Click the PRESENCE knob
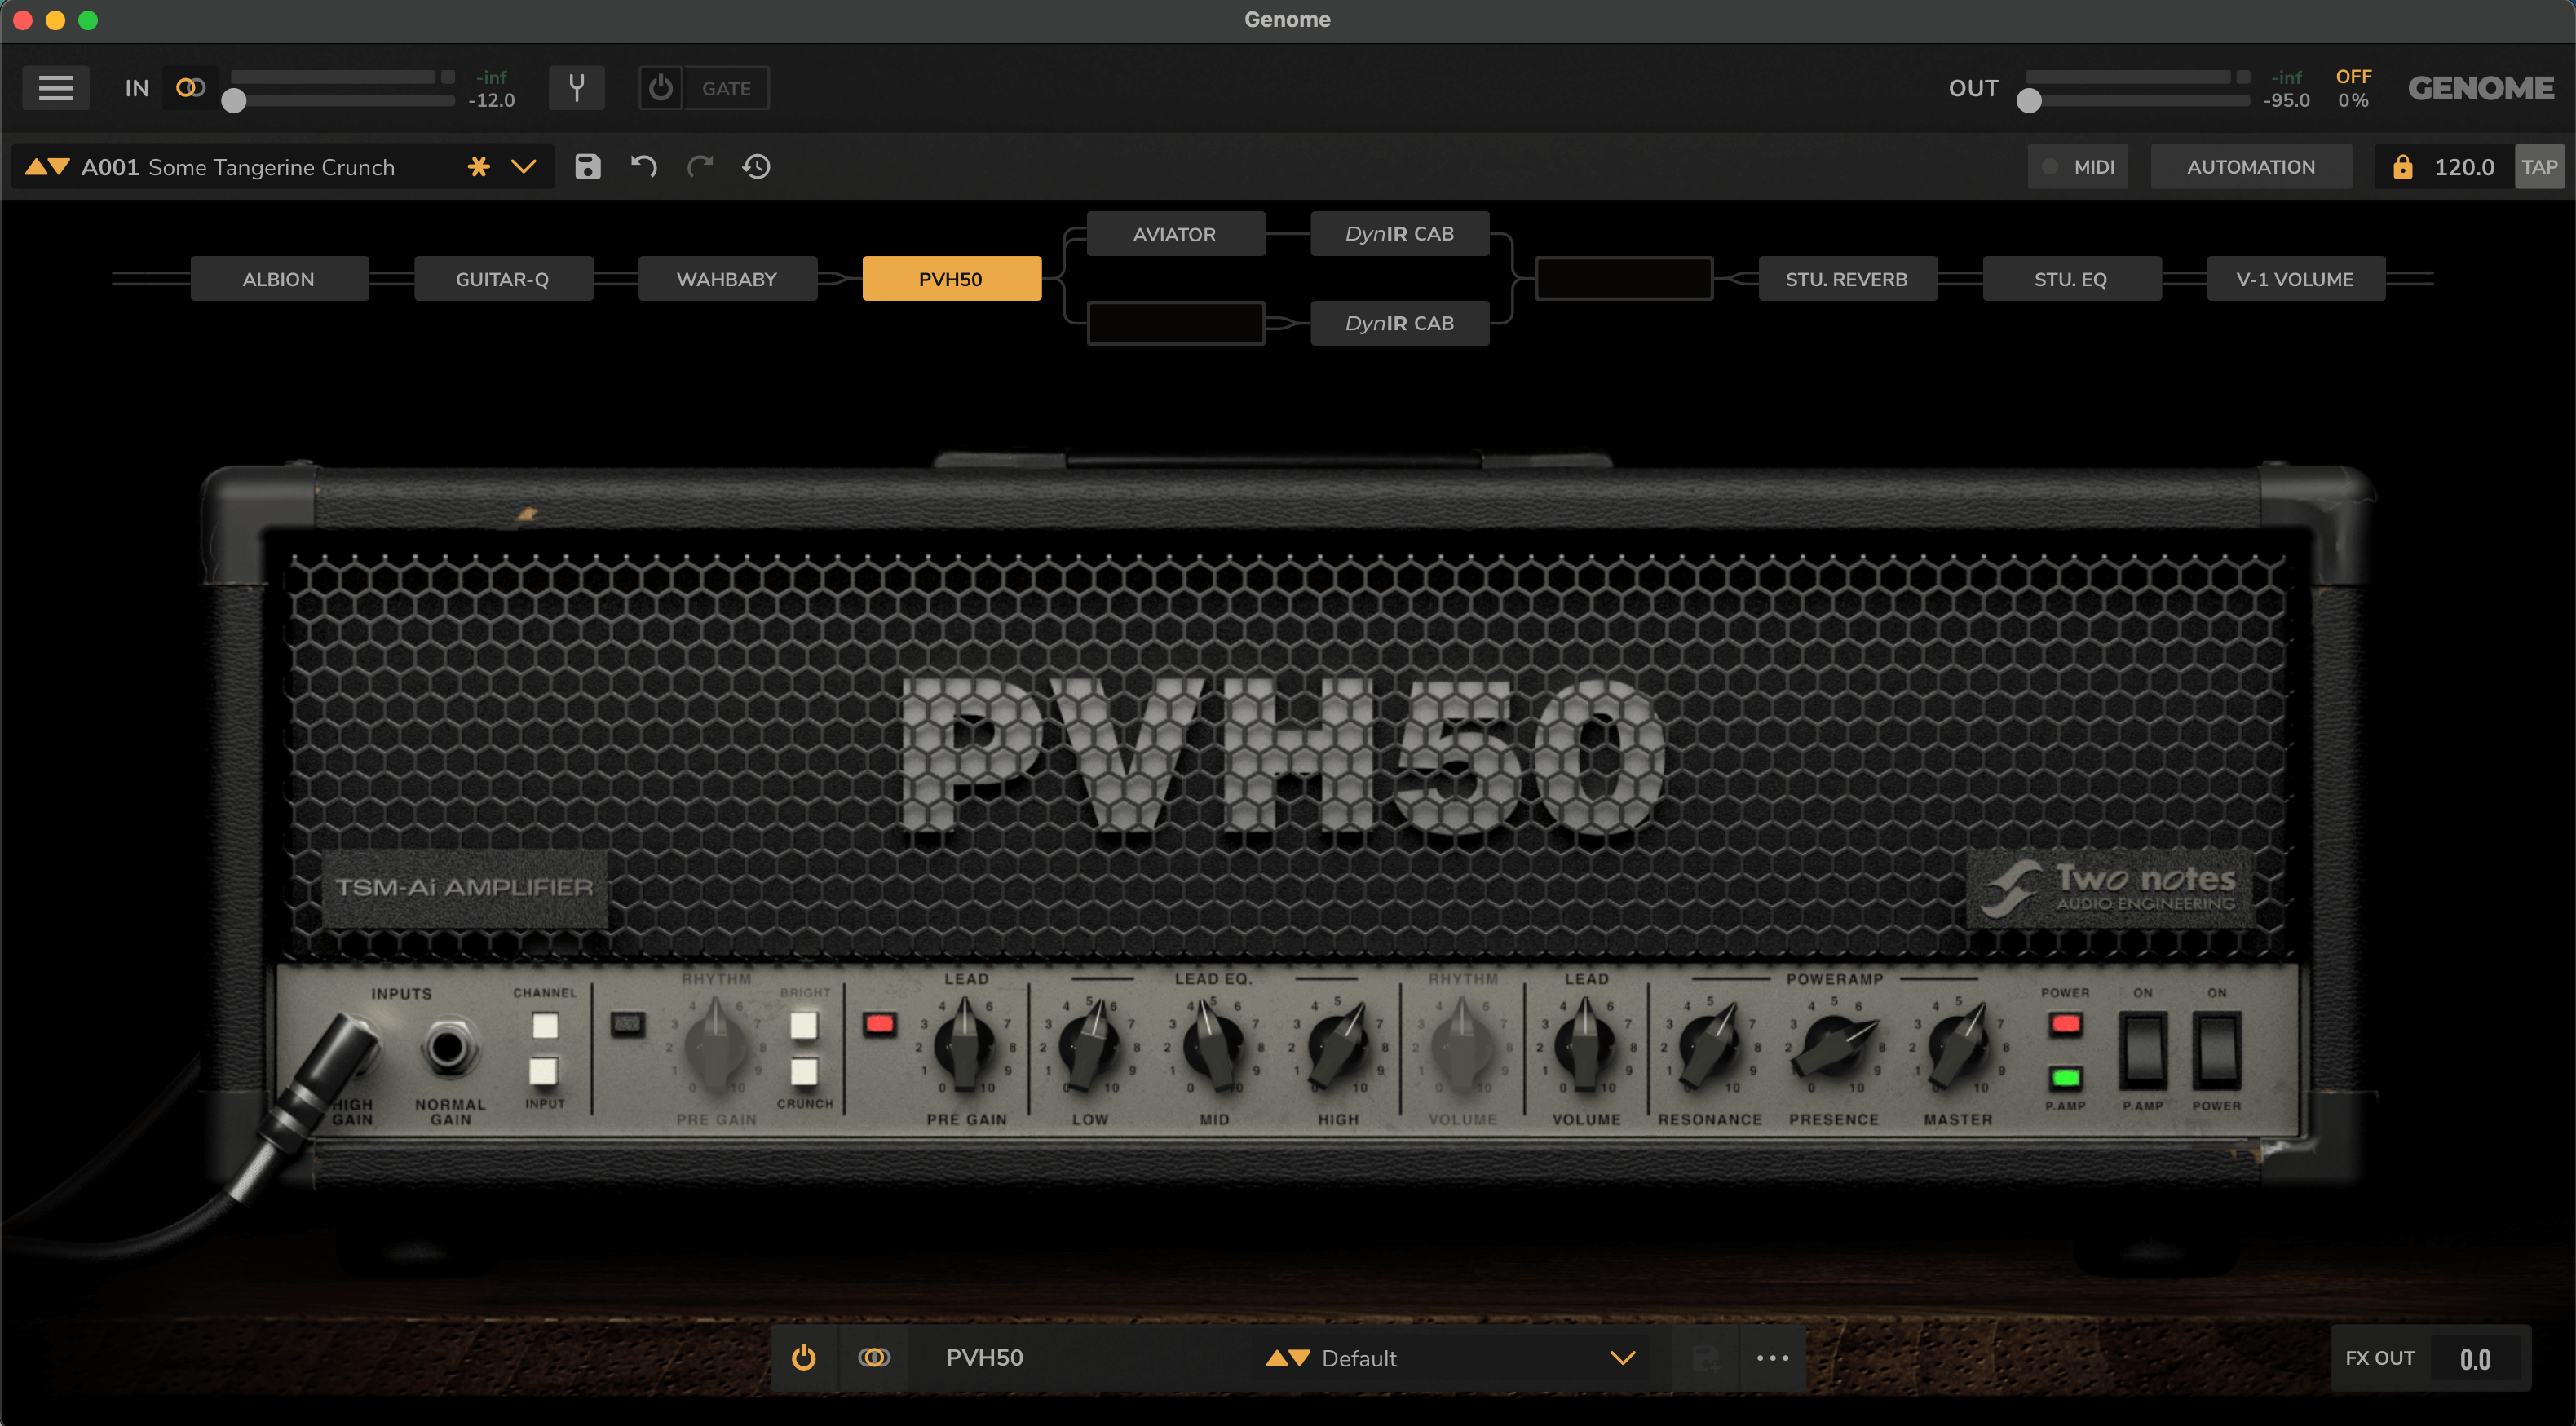Image resolution: width=2576 pixels, height=1426 pixels. [x=1834, y=1047]
